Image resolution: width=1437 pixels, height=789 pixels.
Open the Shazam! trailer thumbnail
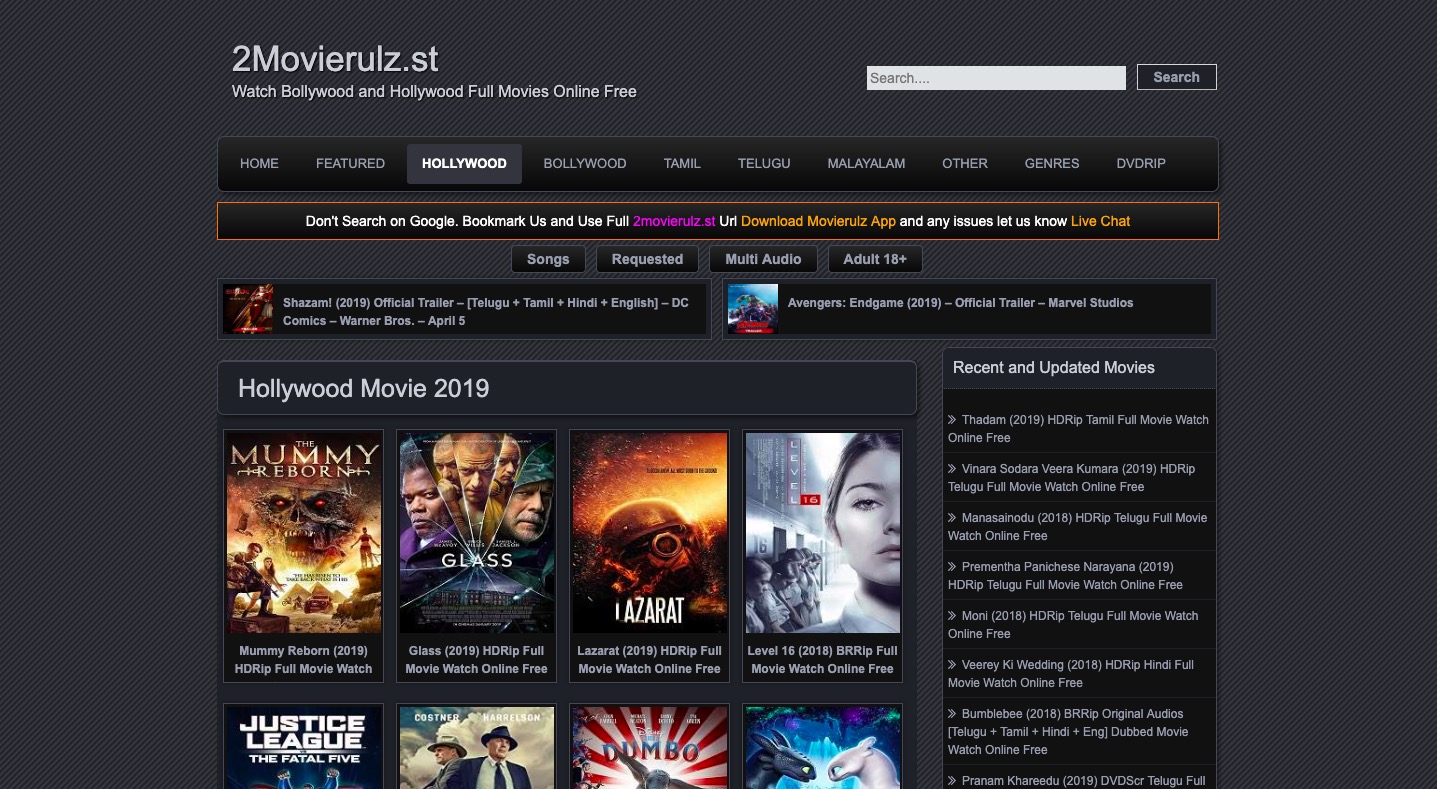click(x=248, y=309)
